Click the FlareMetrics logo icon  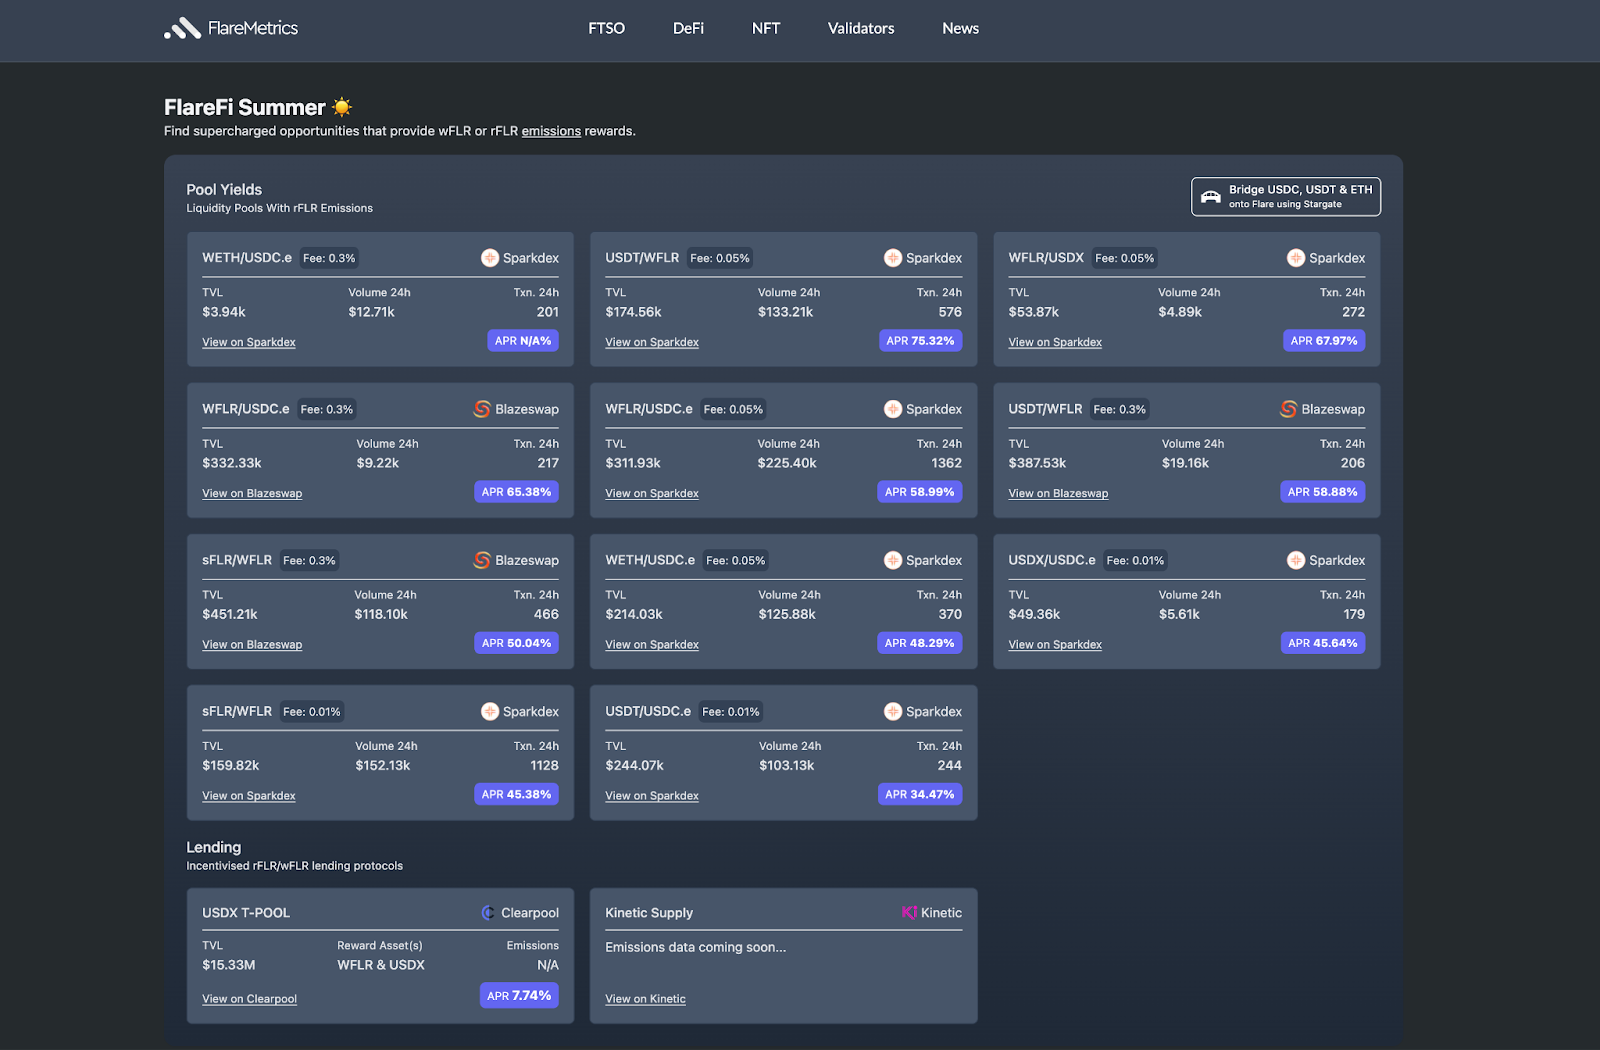pos(180,29)
